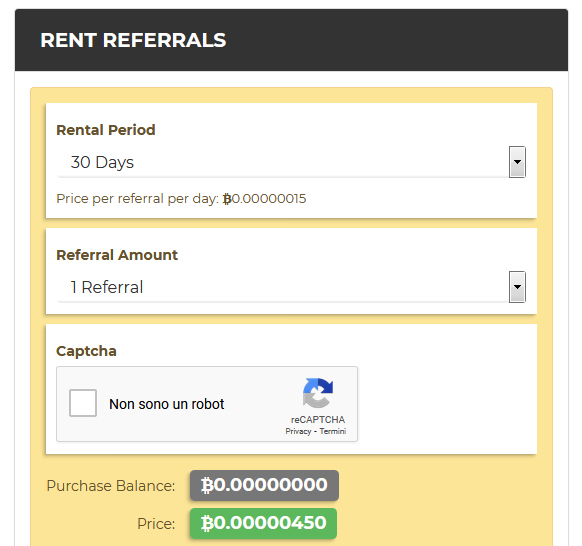The image size is (582, 546).
Task: Click the Non sono un robot text
Action: 167,404
